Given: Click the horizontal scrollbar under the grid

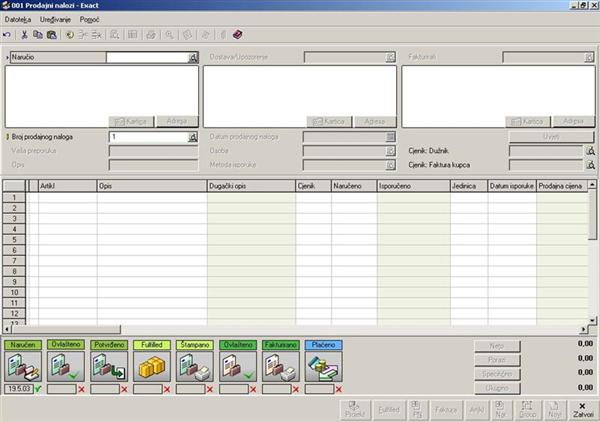Looking at the screenshot, I should [300, 329].
